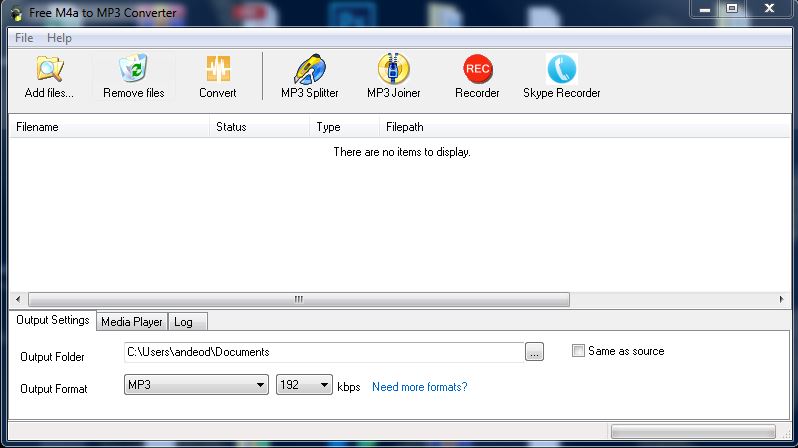Open the File menu

(x=24, y=38)
